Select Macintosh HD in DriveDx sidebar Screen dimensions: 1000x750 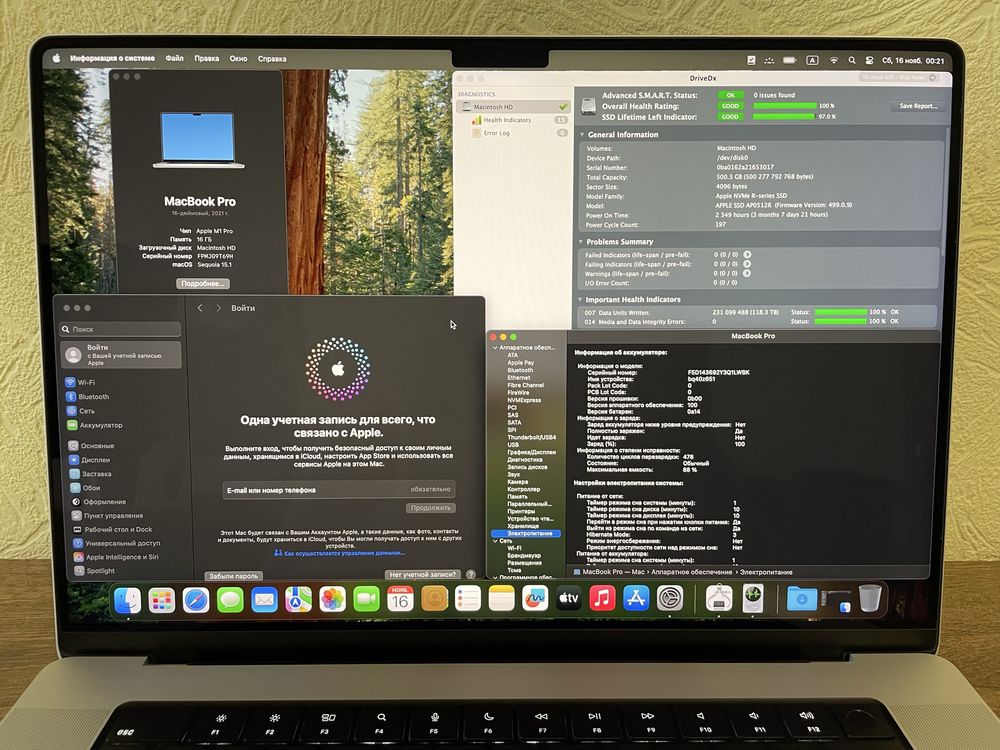coord(513,107)
